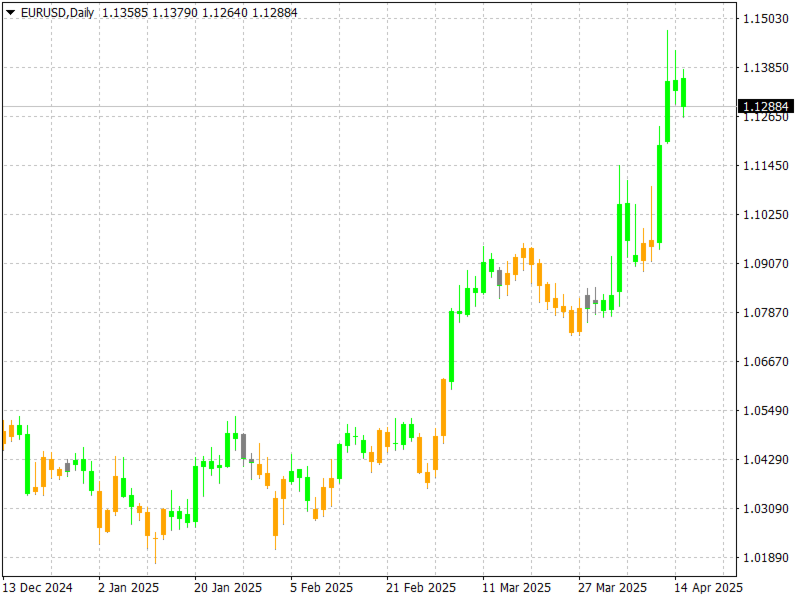This screenshot has width=800, height=600.
Task: Click the 1.09070 price axis label
Action: point(766,264)
